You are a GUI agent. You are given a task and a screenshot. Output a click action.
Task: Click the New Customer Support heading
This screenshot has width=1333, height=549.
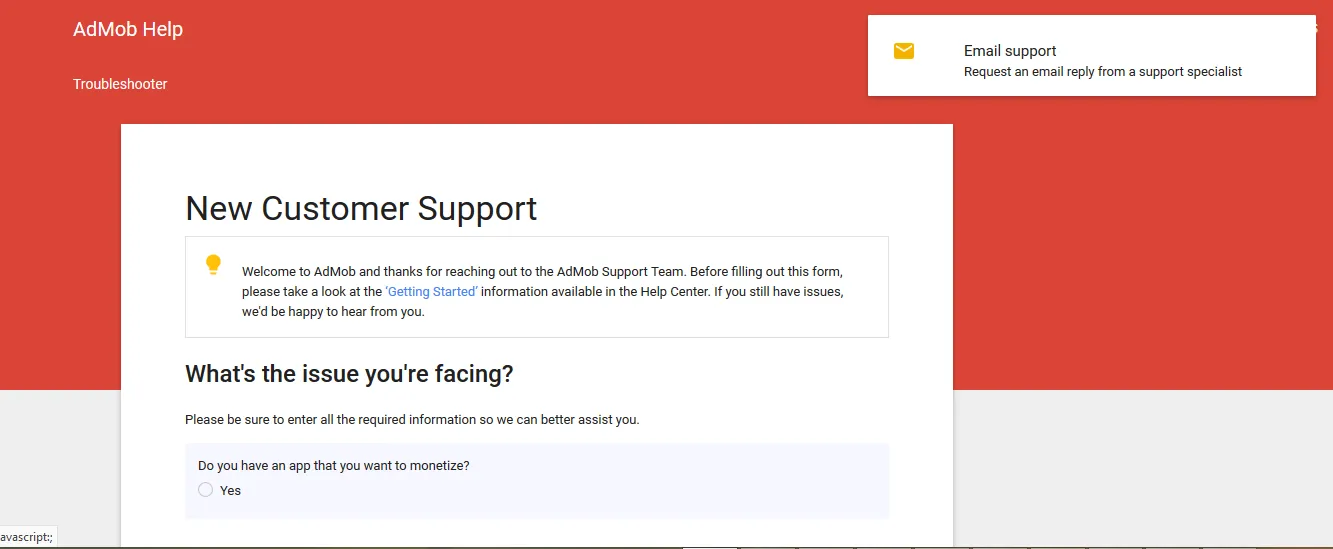[361, 208]
